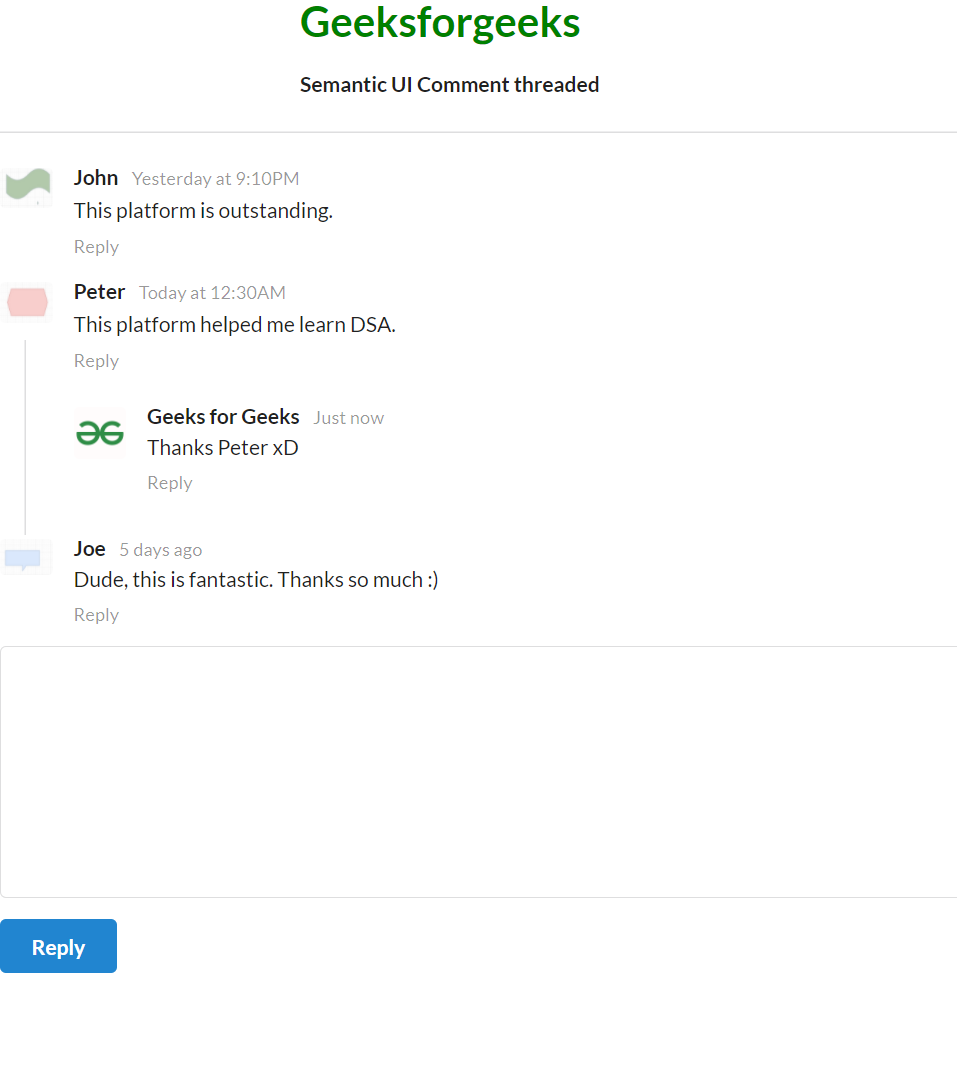Open Joe's author name link
The image size is (957, 1072).
89,549
